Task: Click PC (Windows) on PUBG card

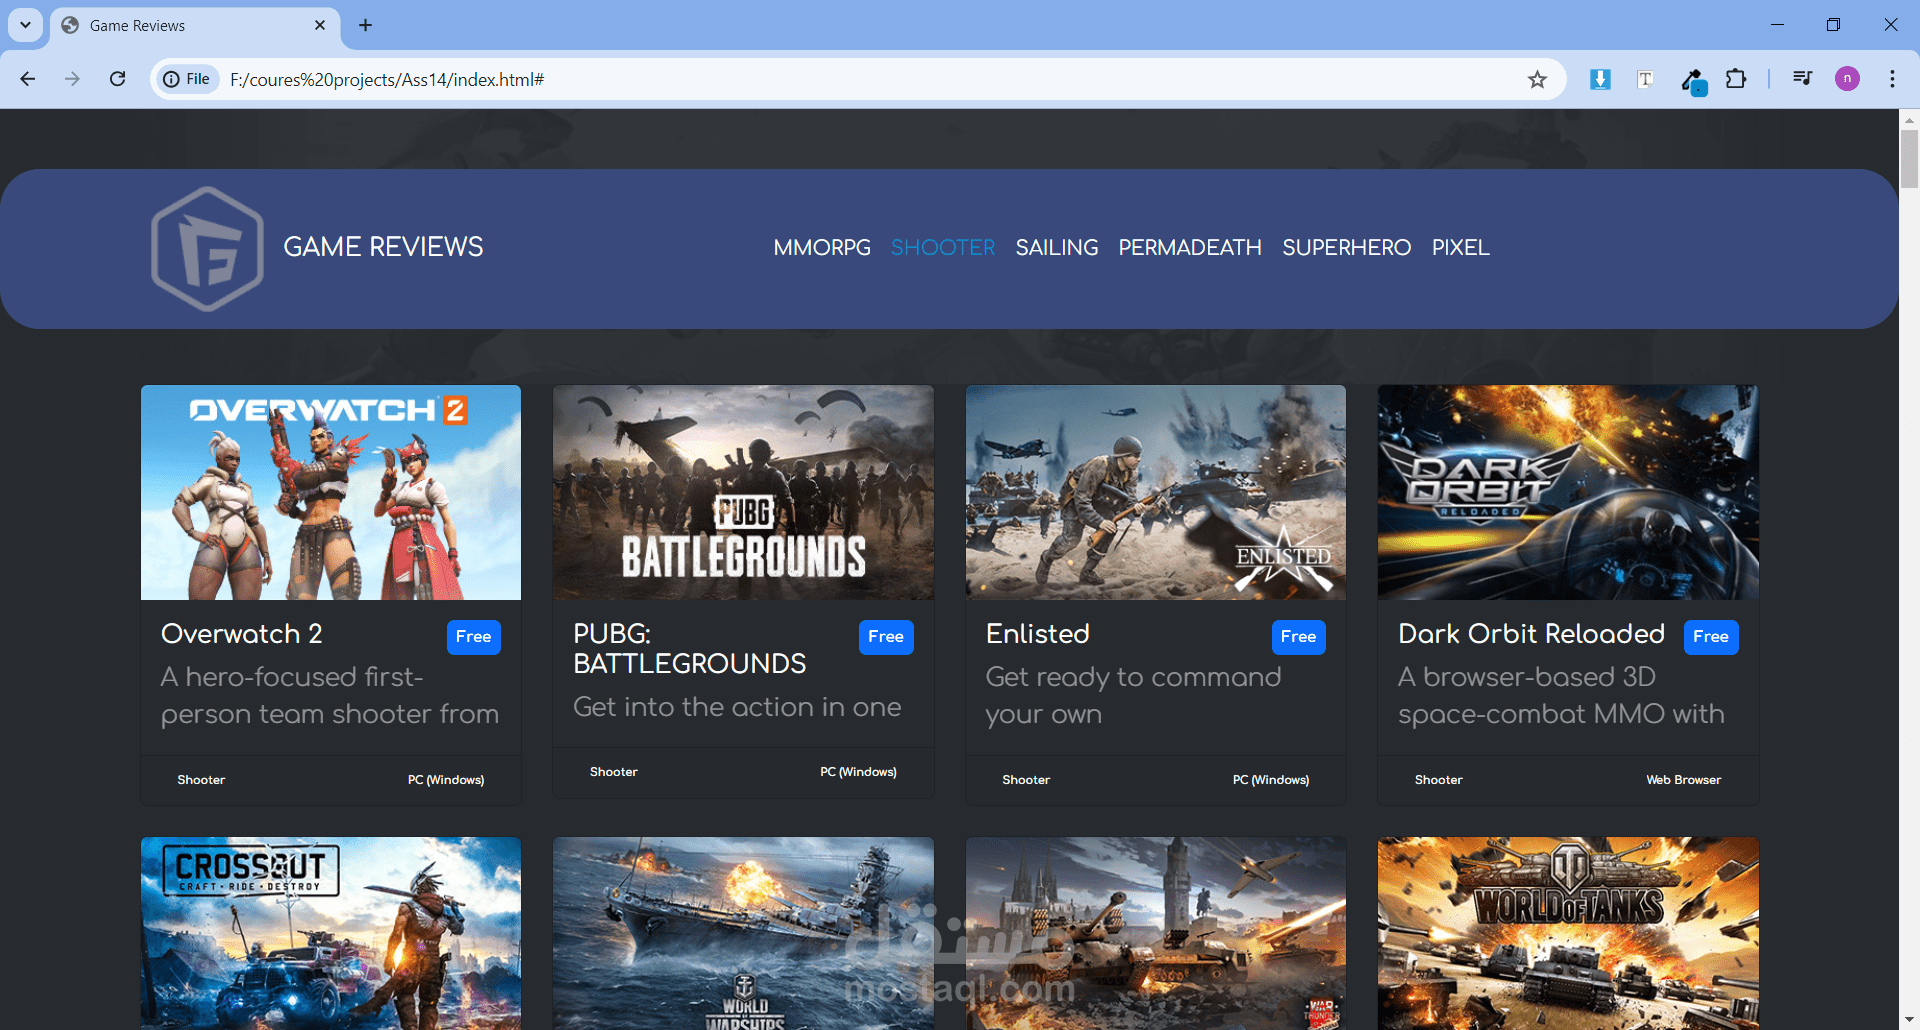Action: point(858,772)
